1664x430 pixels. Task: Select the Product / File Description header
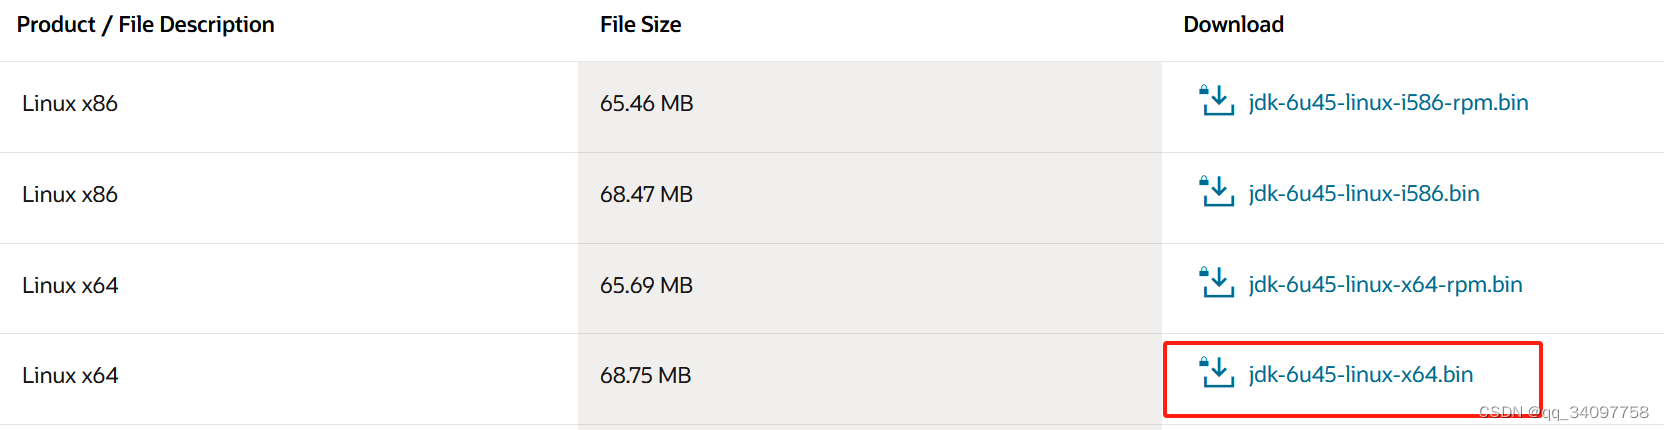tap(146, 25)
